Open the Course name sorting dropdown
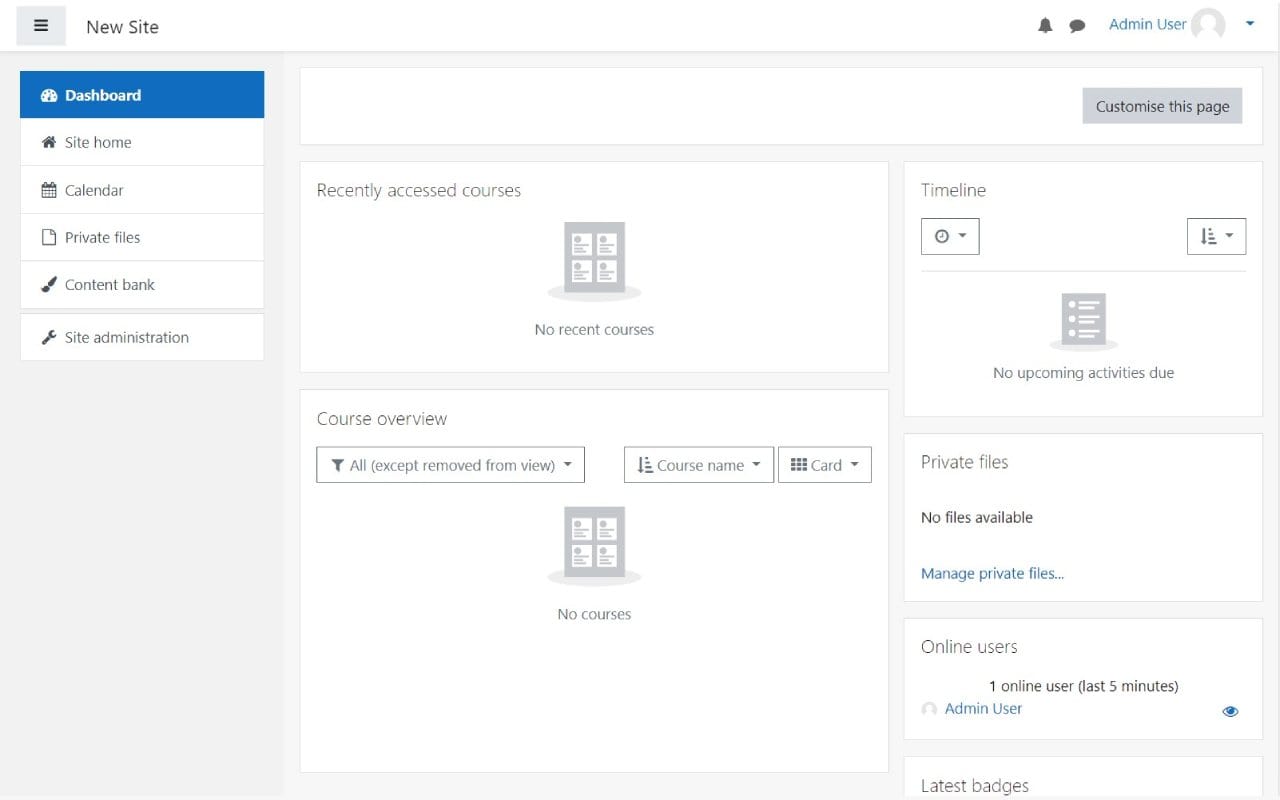Screen dimensions: 1280x800 point(698,464)
